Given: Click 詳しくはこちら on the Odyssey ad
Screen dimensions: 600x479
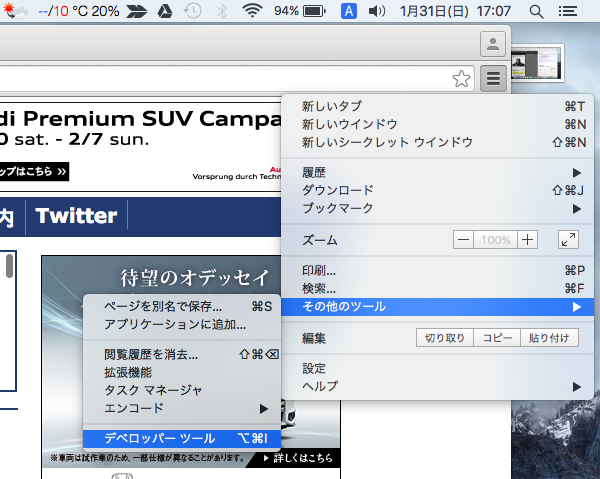Looking at the screenshot, I should pyautogui.click(x=298, y=458).
